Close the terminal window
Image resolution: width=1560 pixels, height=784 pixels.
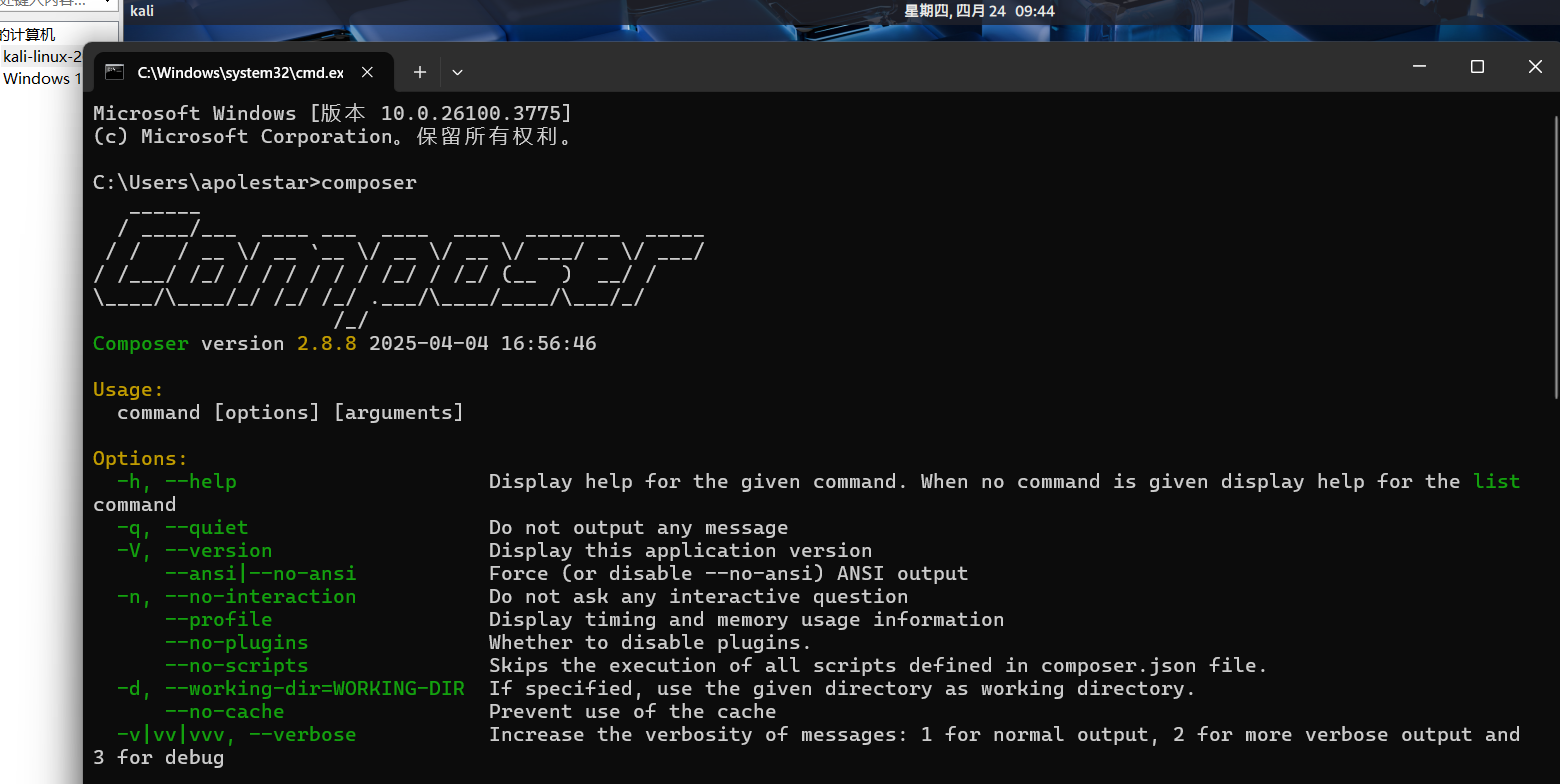[x=1535, y=67]
